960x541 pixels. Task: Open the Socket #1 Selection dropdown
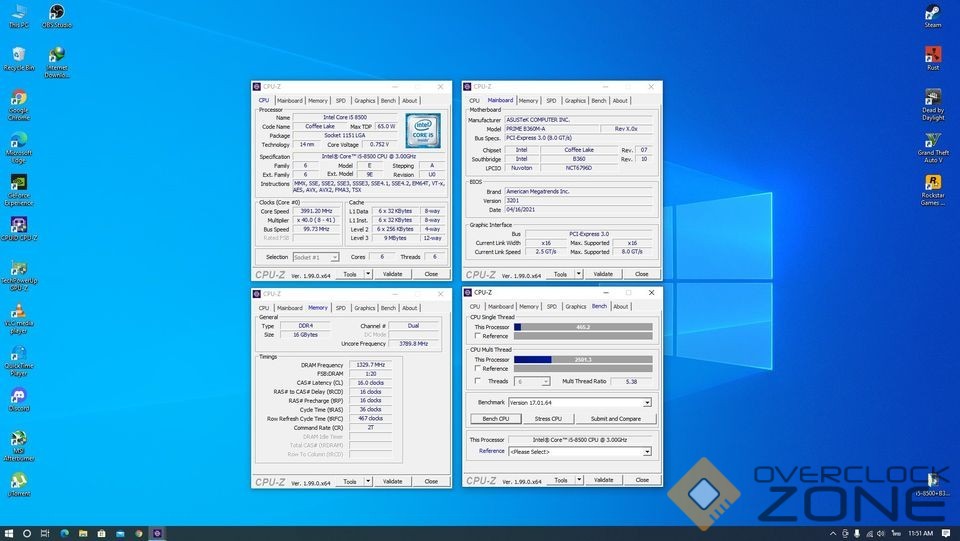pyautogui.click(x=335, y=257)
